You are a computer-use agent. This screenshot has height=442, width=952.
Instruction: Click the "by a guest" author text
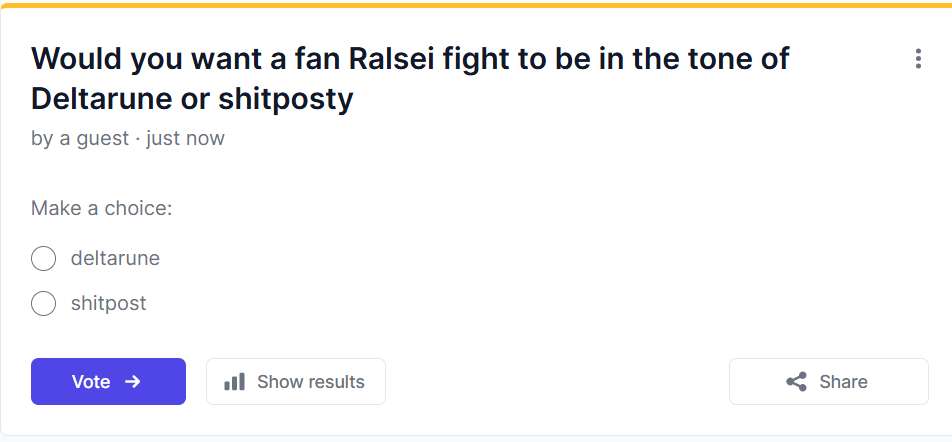click(80, 138)
